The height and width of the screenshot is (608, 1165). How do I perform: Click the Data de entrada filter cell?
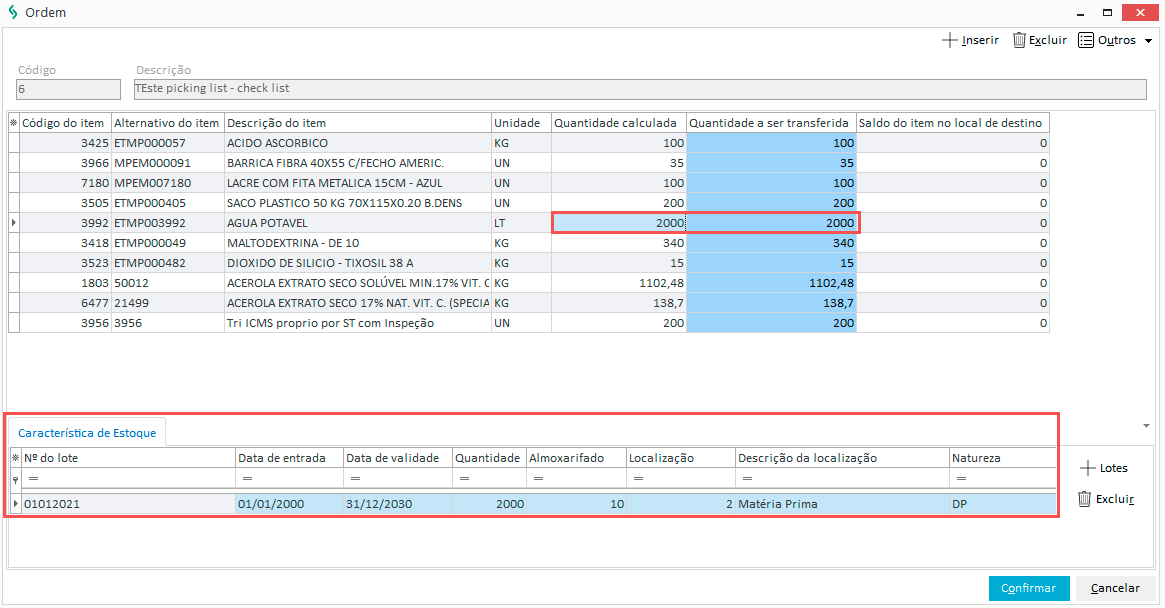click(289, 479)
